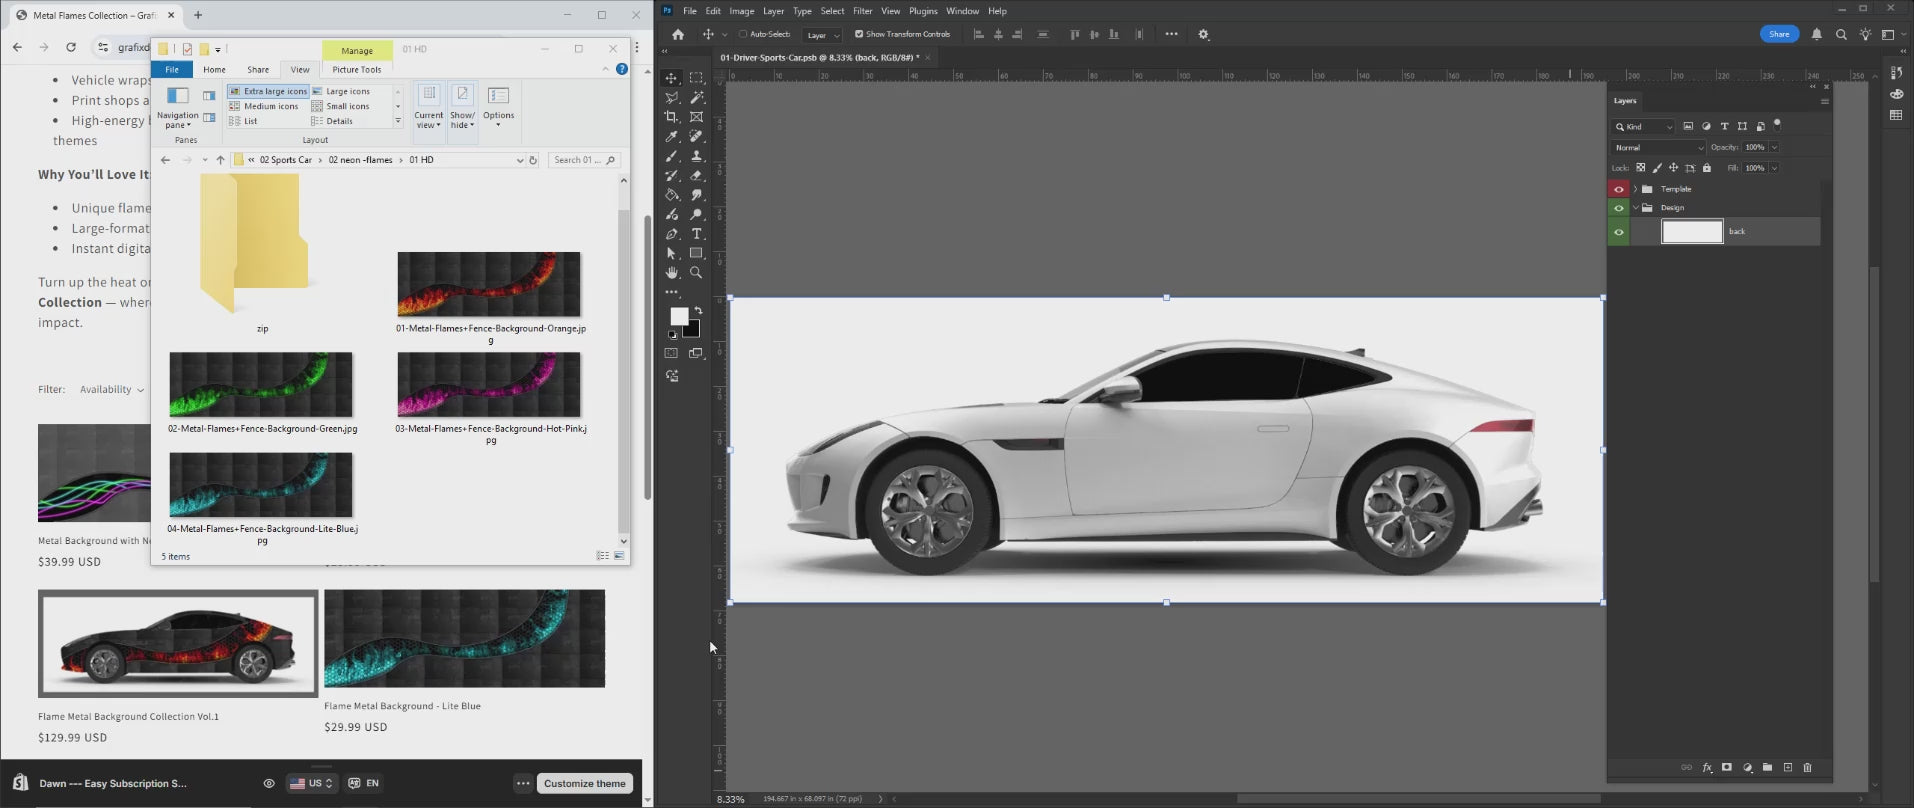Click the lock all layer icon
Image resolution: width=1914 pixels, height=808 pixels.
(1707, 168)
